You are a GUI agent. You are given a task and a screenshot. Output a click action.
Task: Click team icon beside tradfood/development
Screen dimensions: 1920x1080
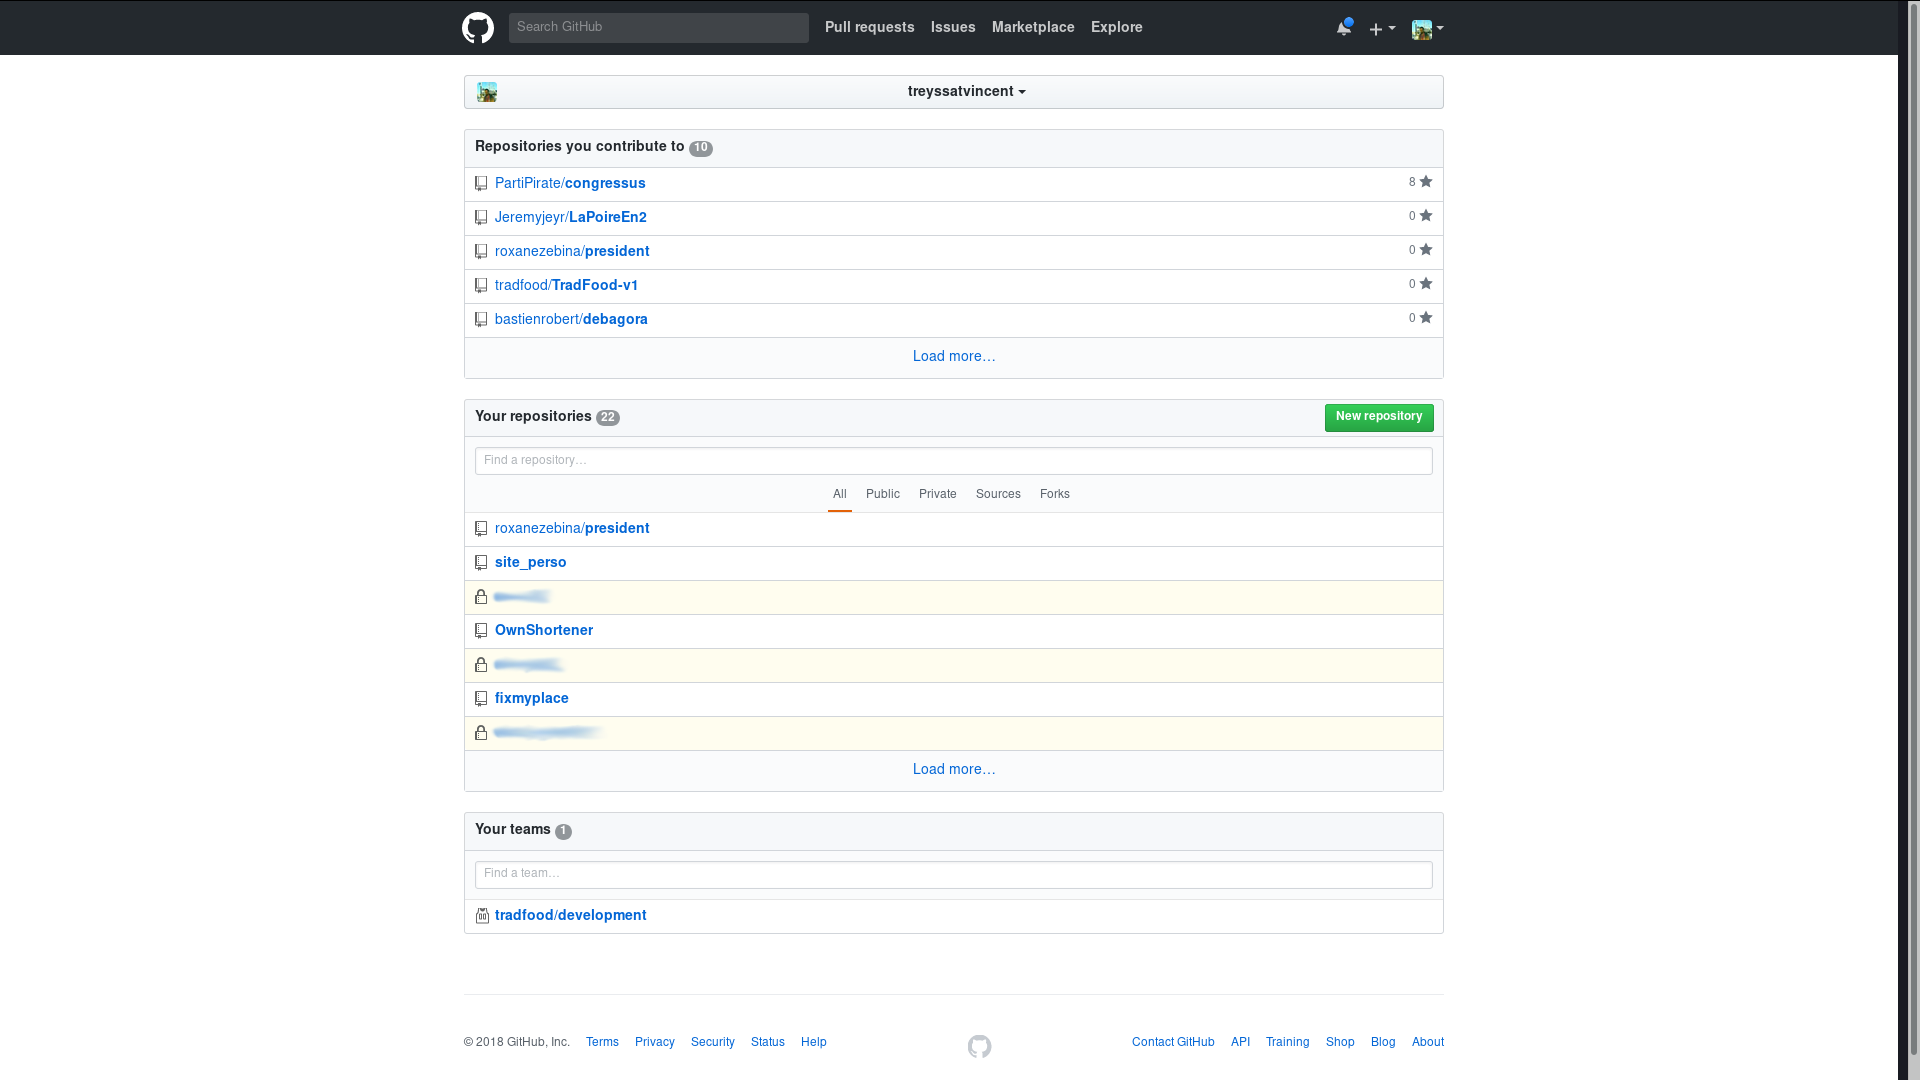coord(482,916)
